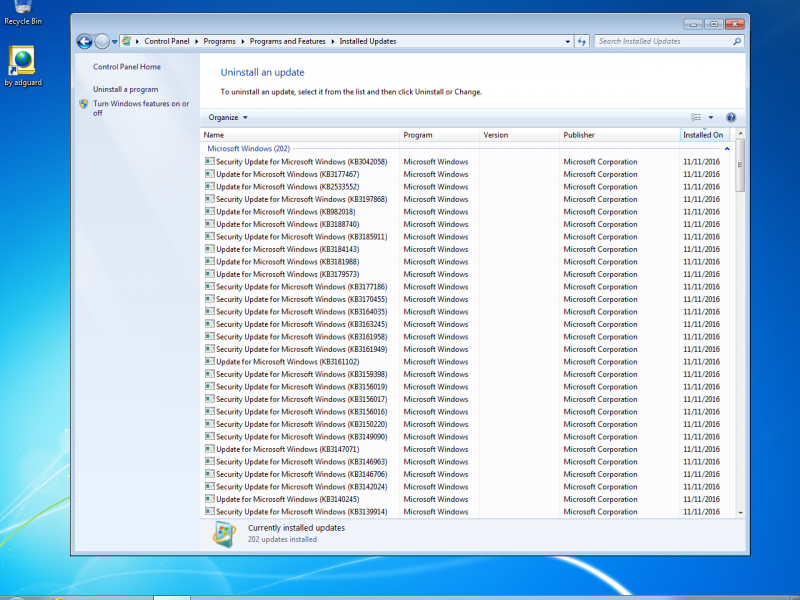Open address bar previous locations dropdown

pos(567,41)
